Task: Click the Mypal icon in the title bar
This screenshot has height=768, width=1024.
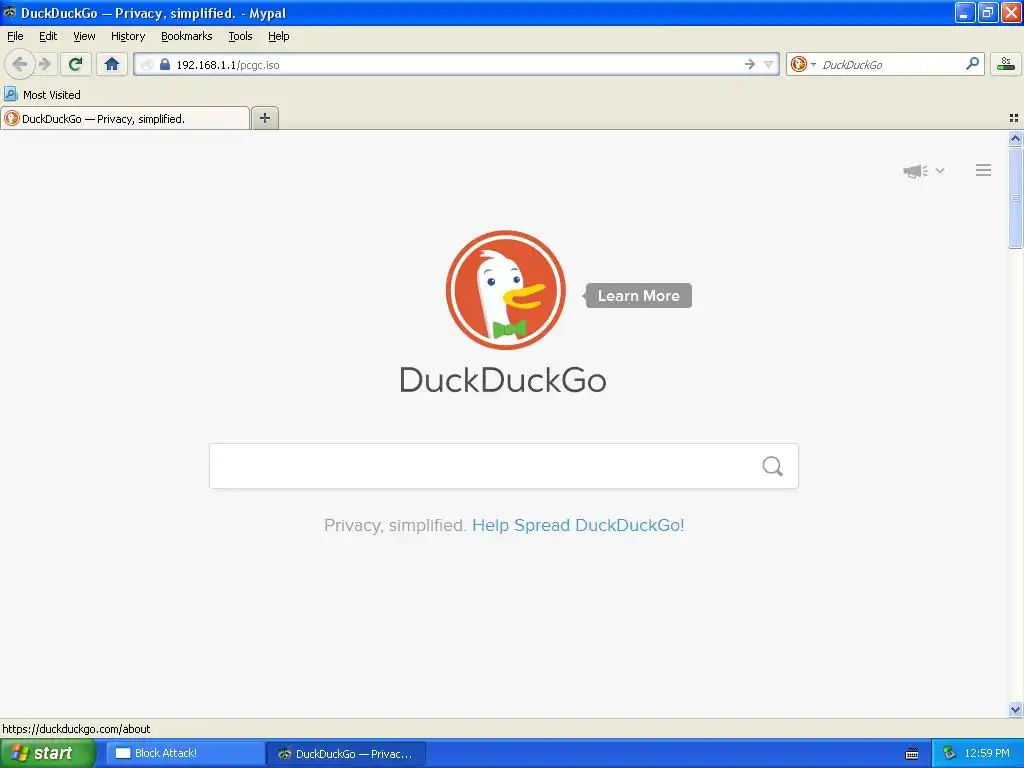Action: 10,12
